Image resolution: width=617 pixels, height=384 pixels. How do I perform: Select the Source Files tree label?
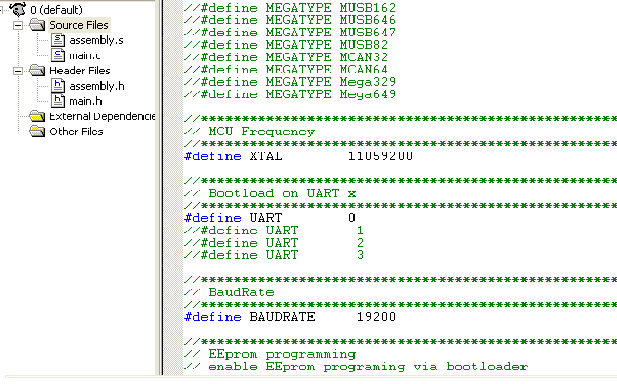[79, 25]
